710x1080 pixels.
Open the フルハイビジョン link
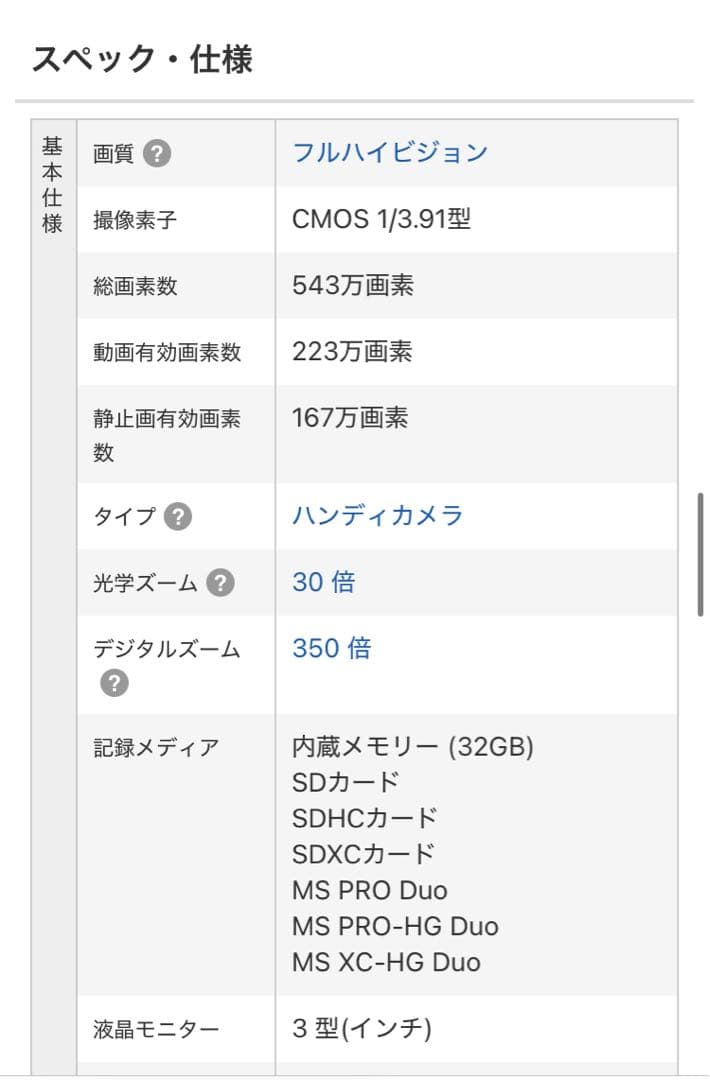(390, 152)
